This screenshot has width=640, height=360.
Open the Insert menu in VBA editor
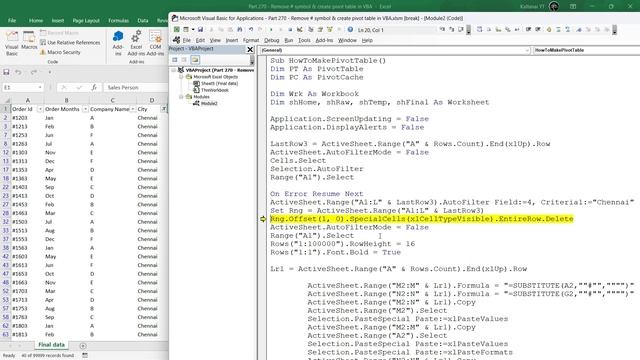231,40
